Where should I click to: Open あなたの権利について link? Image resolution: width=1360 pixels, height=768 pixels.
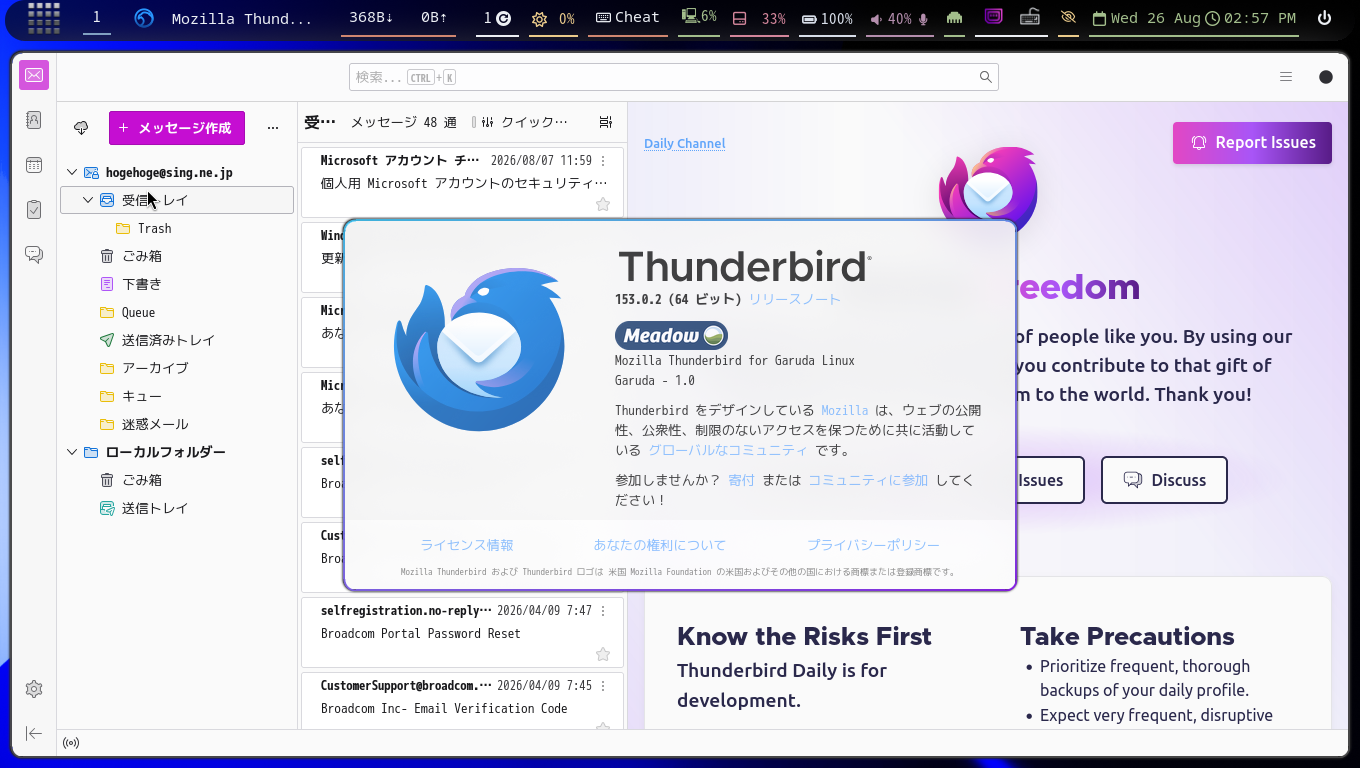(660, 545)
